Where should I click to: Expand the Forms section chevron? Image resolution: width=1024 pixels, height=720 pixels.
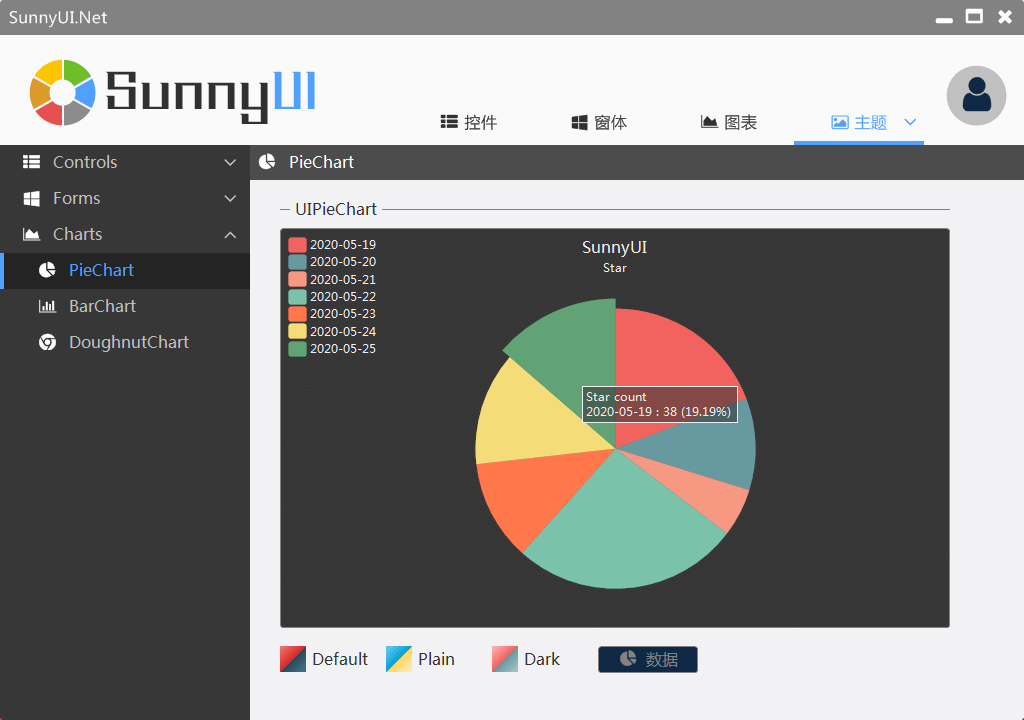click(x=230, y=198)
